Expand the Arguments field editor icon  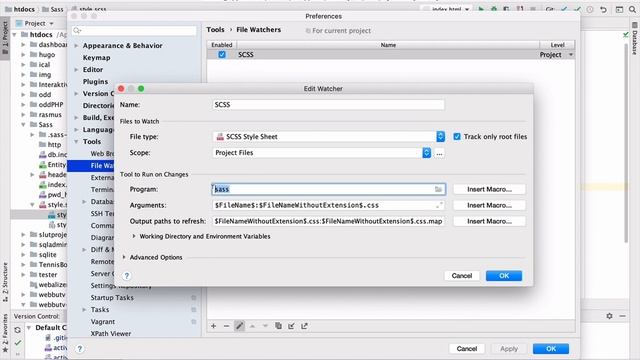point(439,205)
